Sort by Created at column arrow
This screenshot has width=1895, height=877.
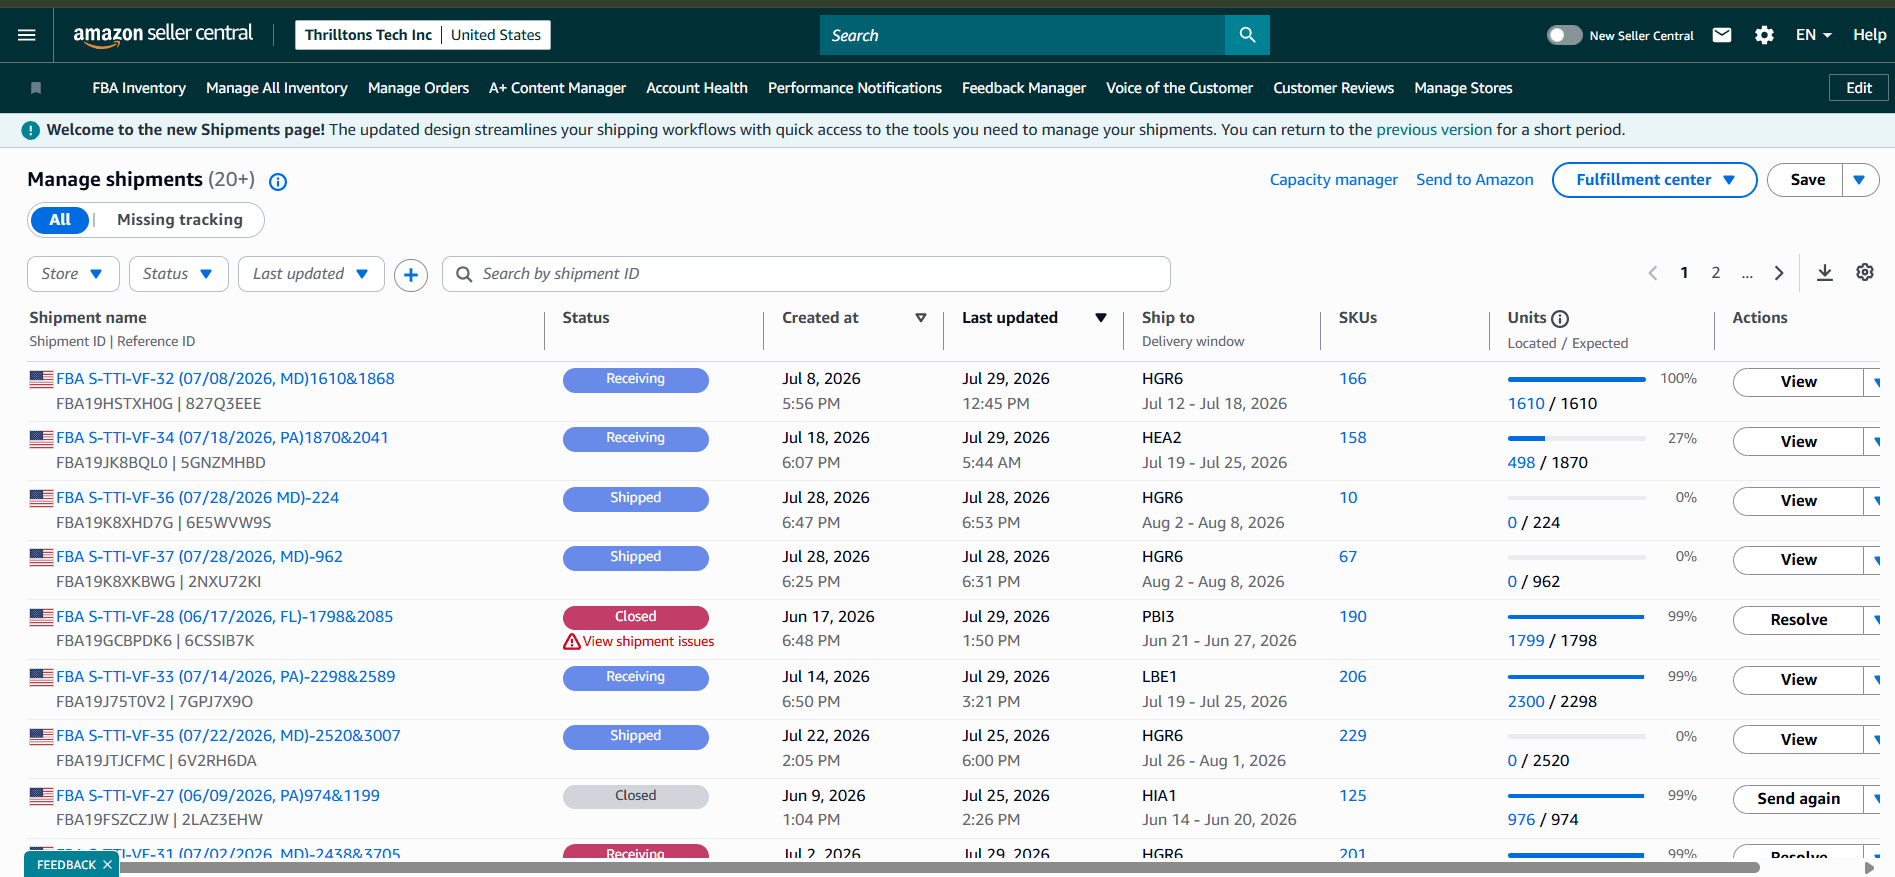pos(921,318)
